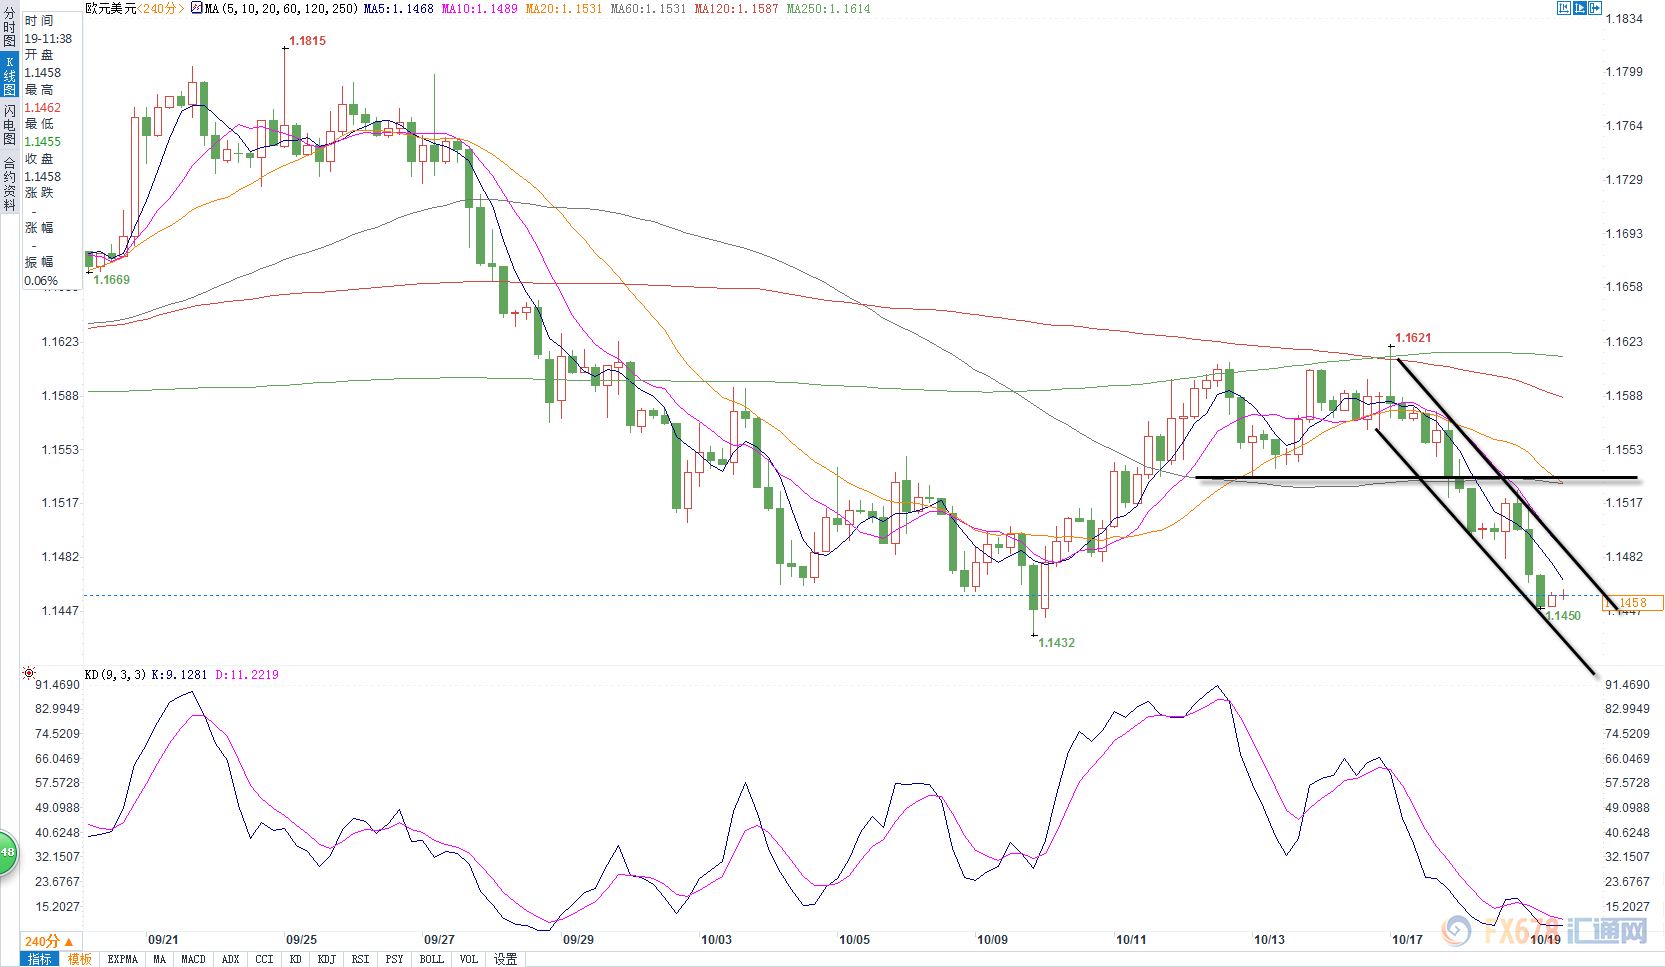1665x967 pixels.
Task: Click the 10/09 date on time axis
Action: point(992,940)
